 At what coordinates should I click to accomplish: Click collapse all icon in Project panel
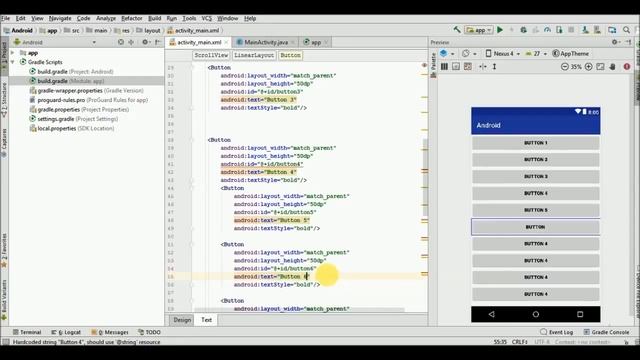131,42
